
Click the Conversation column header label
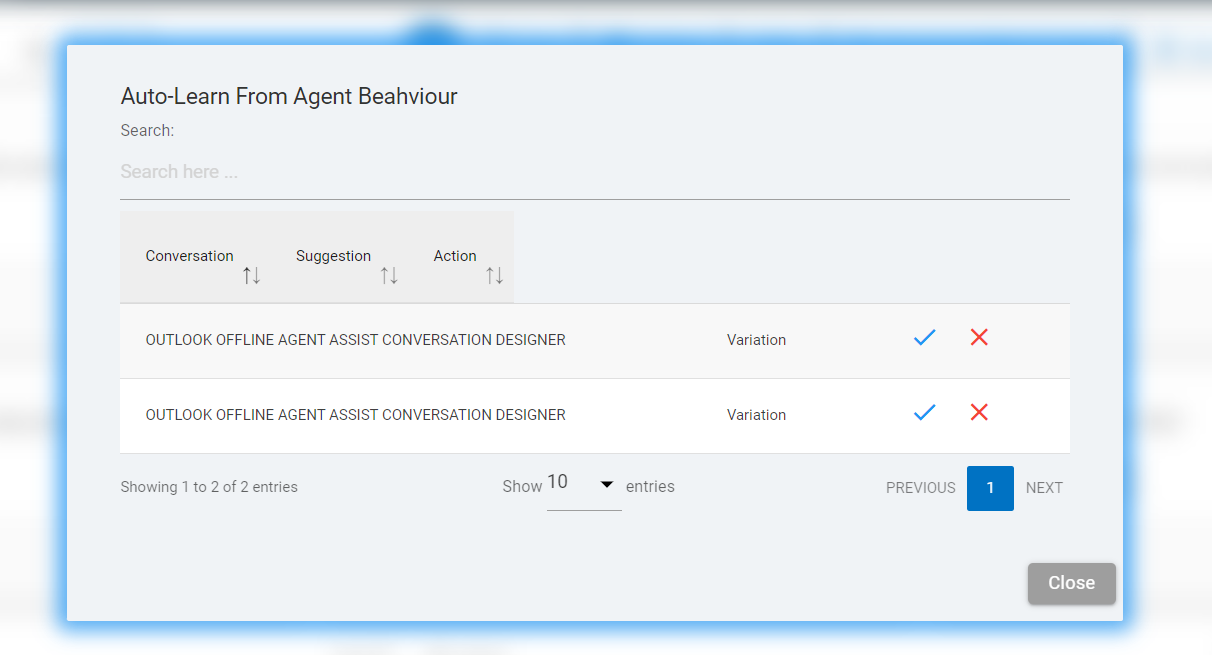tap(189, 256)
